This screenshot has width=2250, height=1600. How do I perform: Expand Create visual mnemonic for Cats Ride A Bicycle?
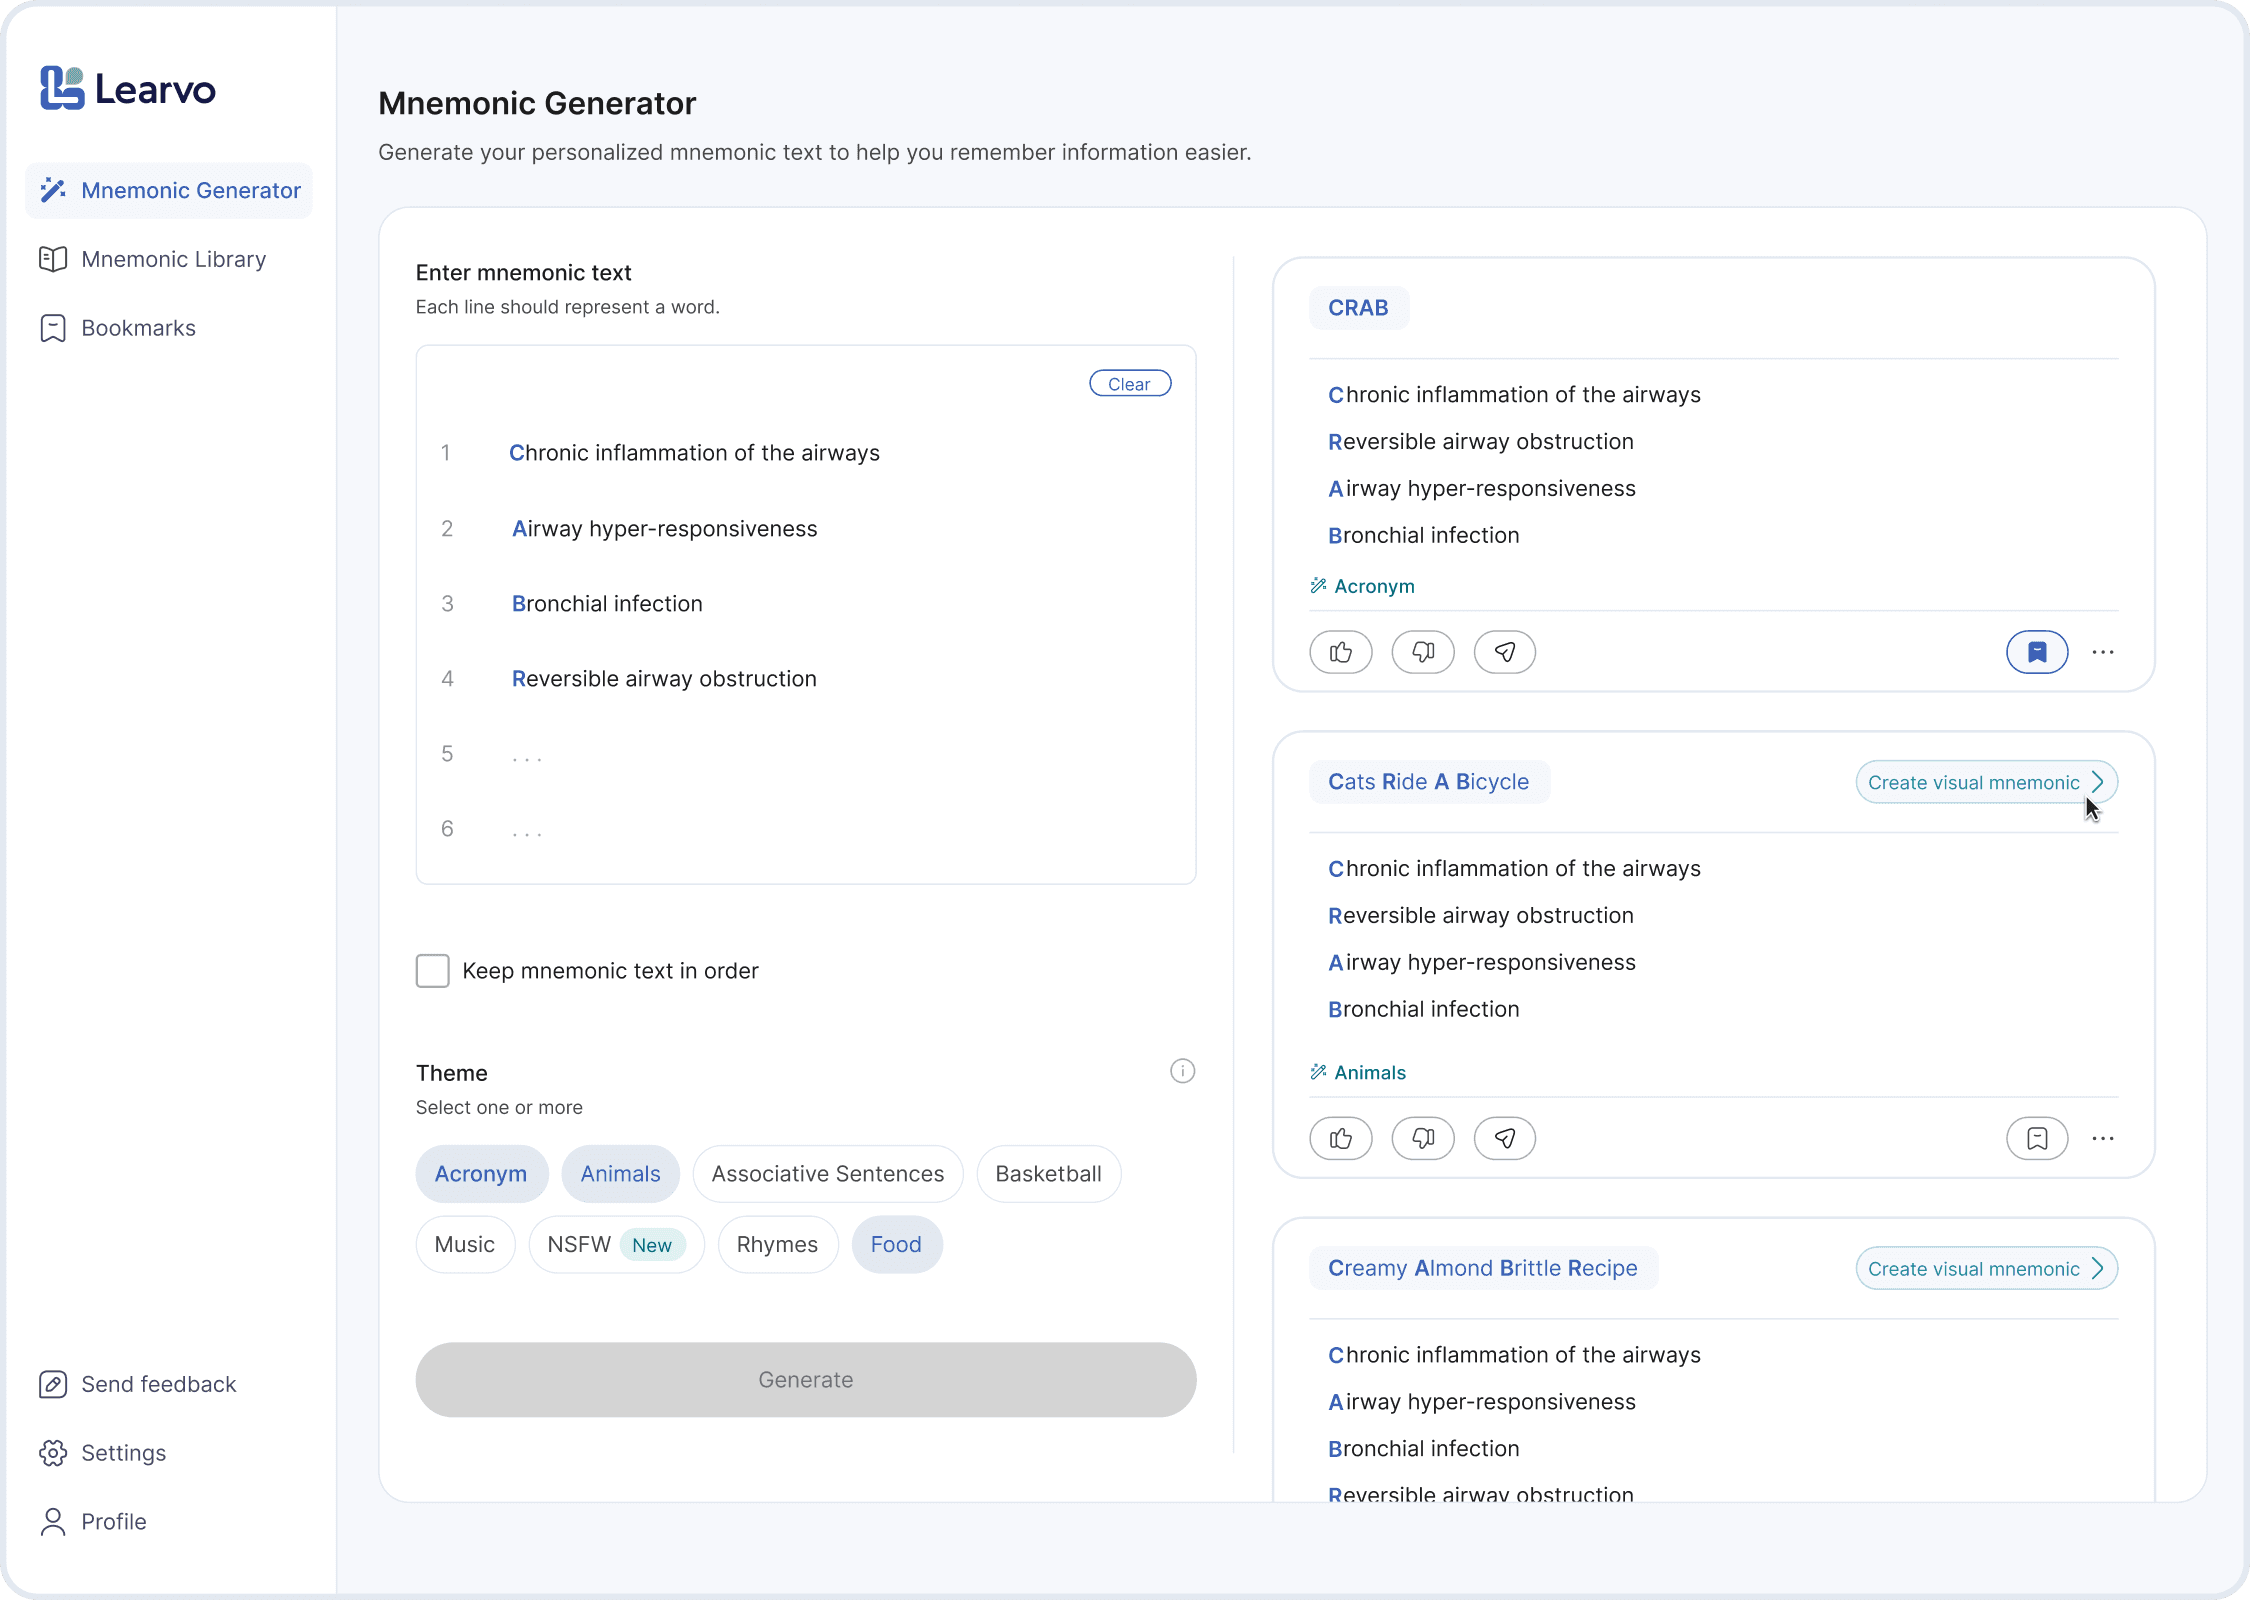1985,782
